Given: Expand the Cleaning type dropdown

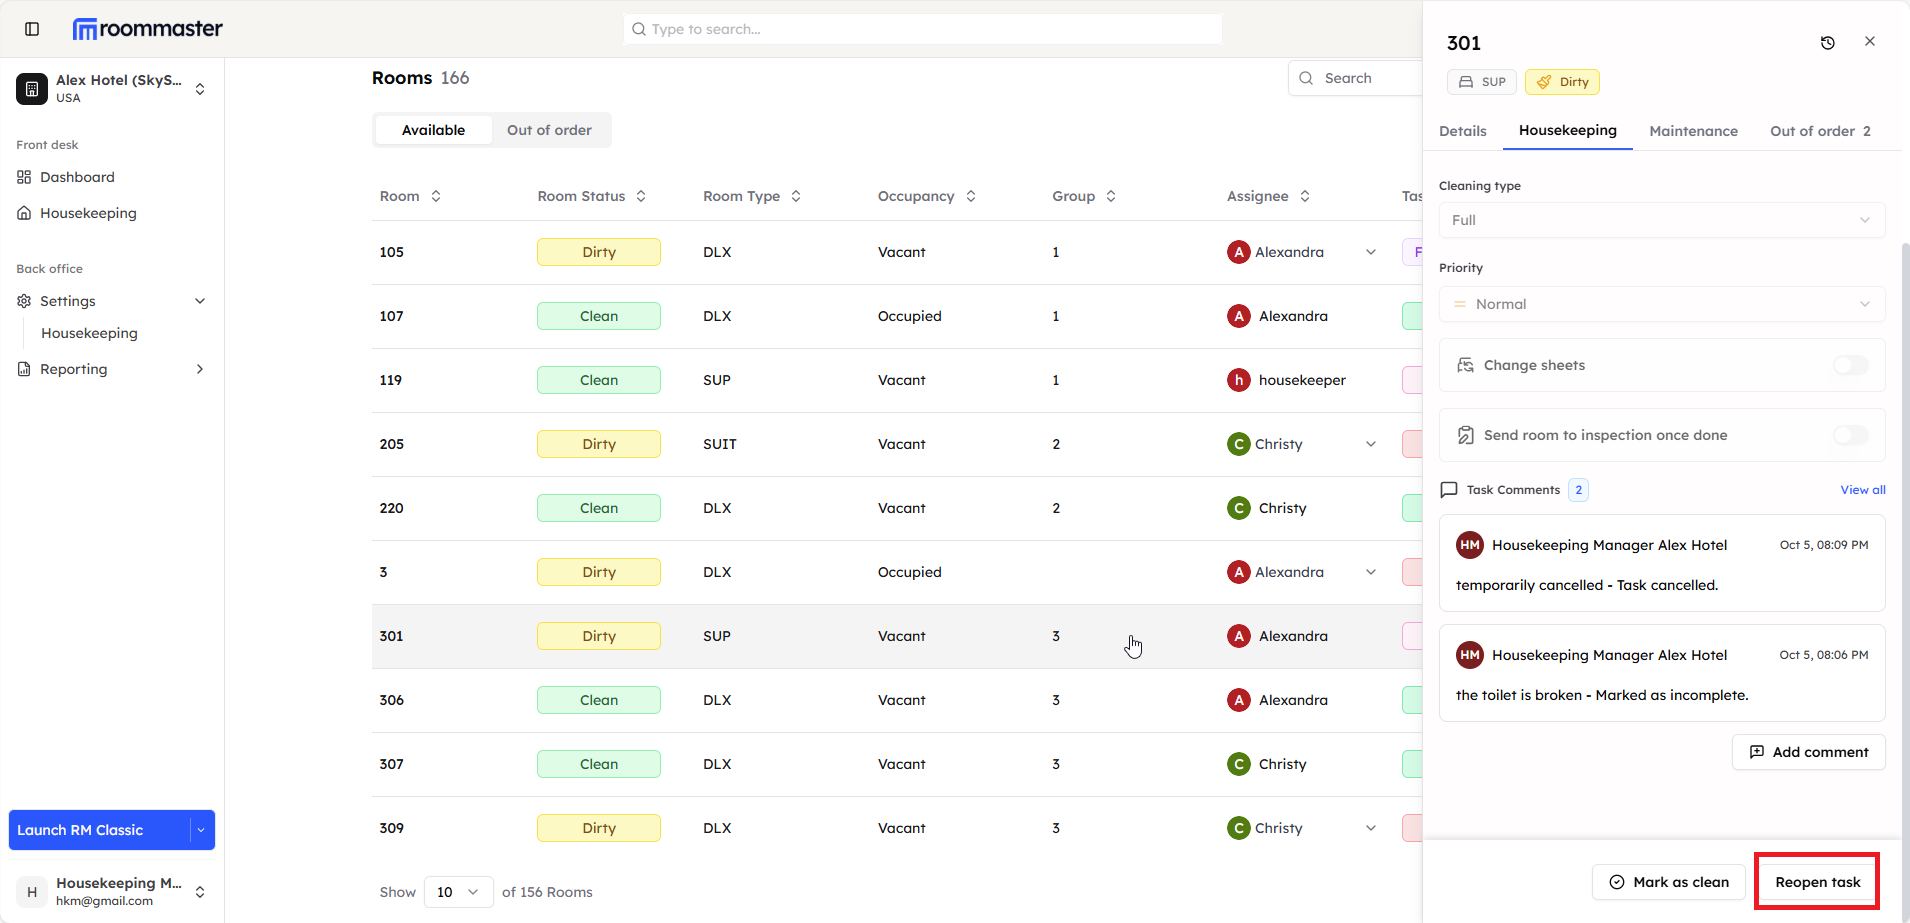Looking at the screenshot, I should click(1661, 221).
